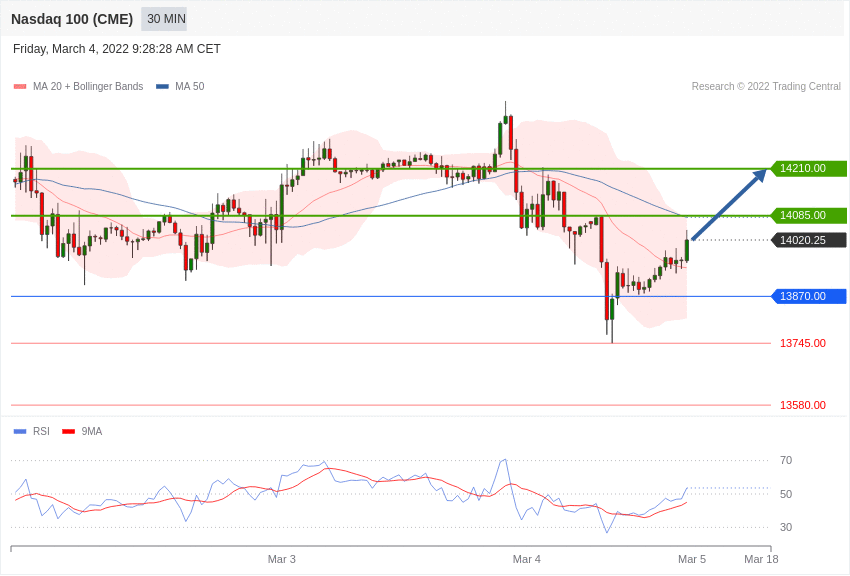The image size is (850, 576).
Task: Select the 14210.00 resistance price tag
Action: pos(808,169)
